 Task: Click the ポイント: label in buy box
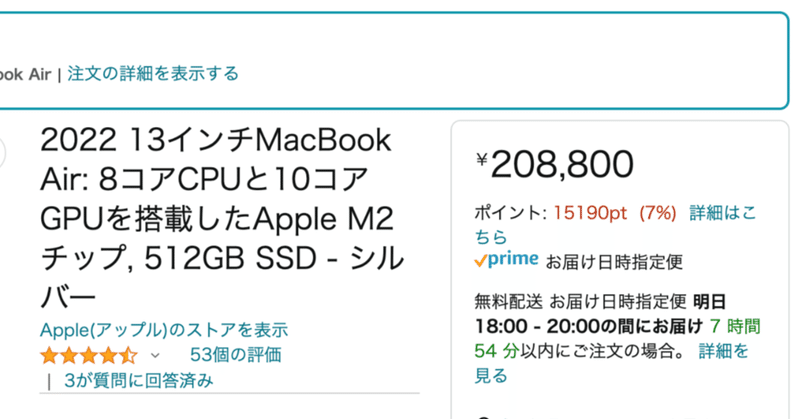(510, 213)
